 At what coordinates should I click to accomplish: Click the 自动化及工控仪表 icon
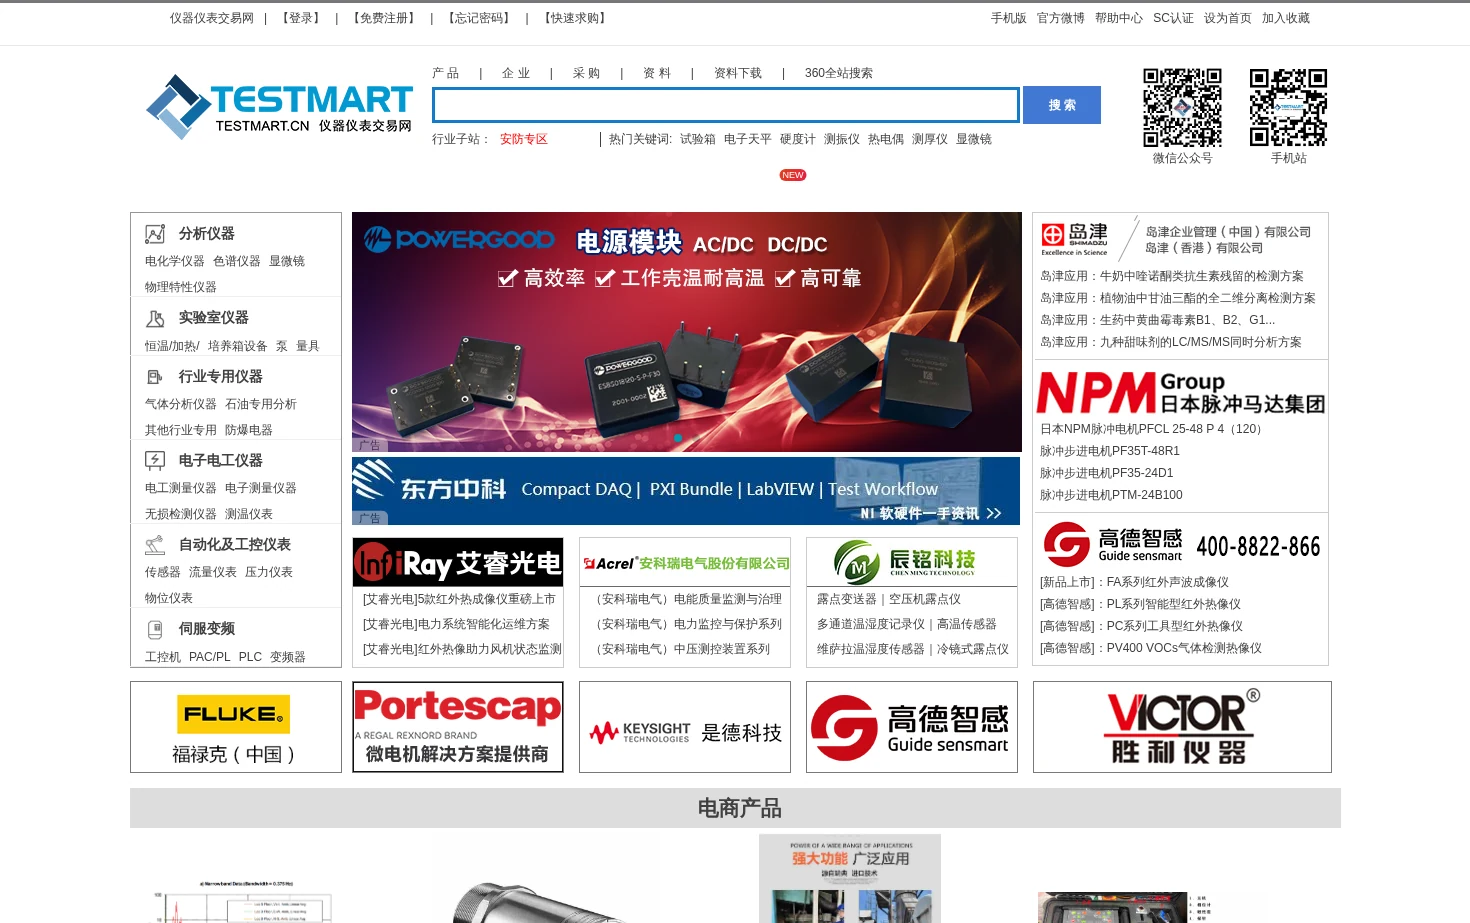(155, 545)
